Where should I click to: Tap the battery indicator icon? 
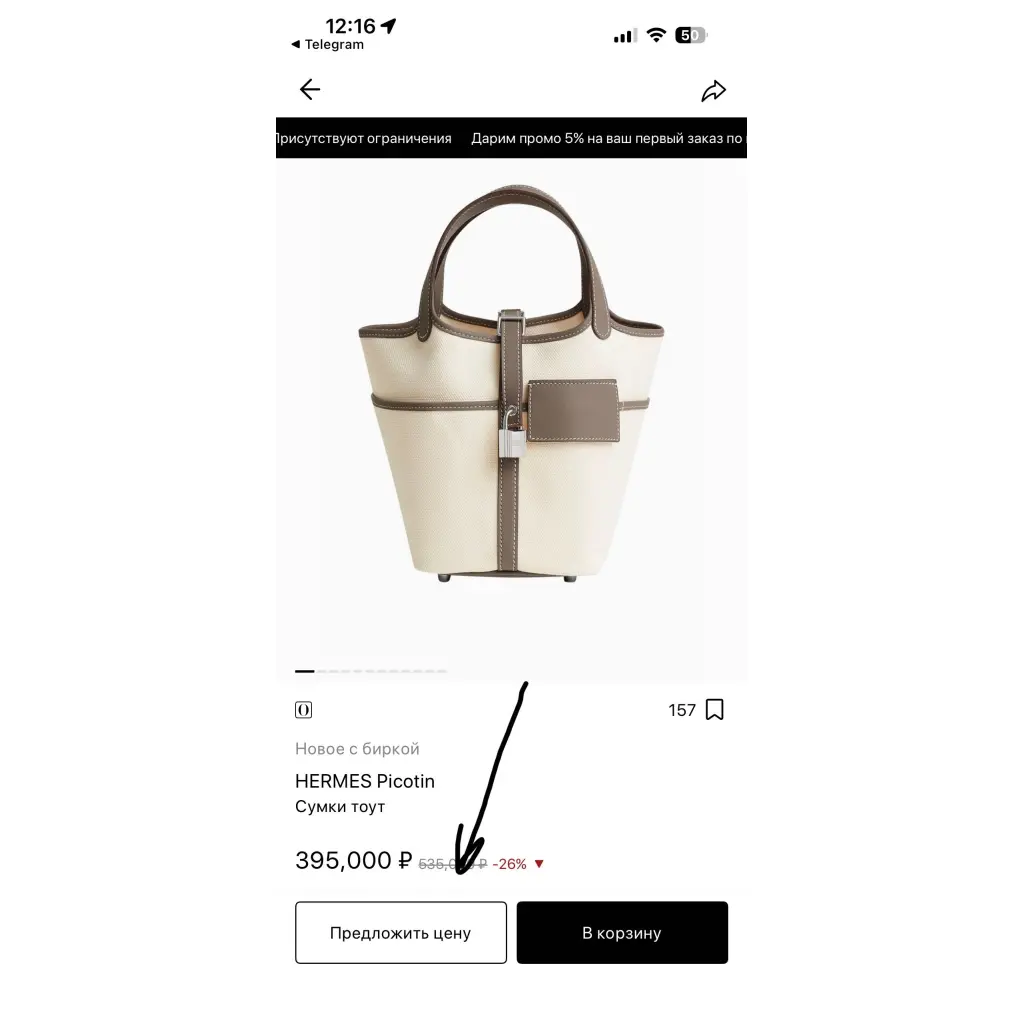691,35
